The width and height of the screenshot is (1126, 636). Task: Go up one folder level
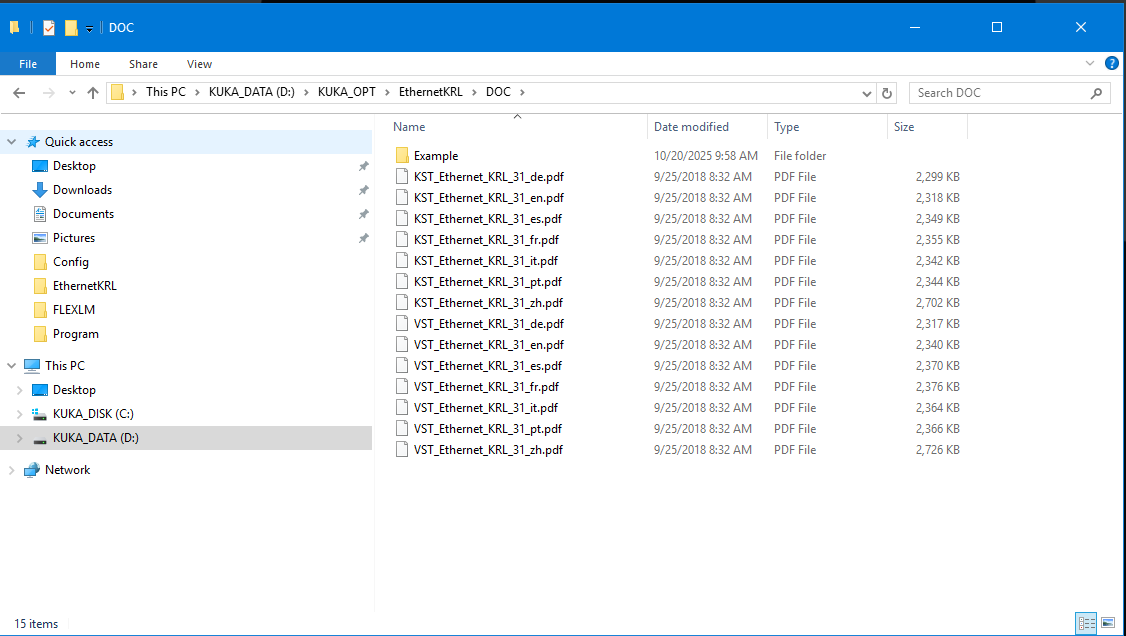pos(93,93)
